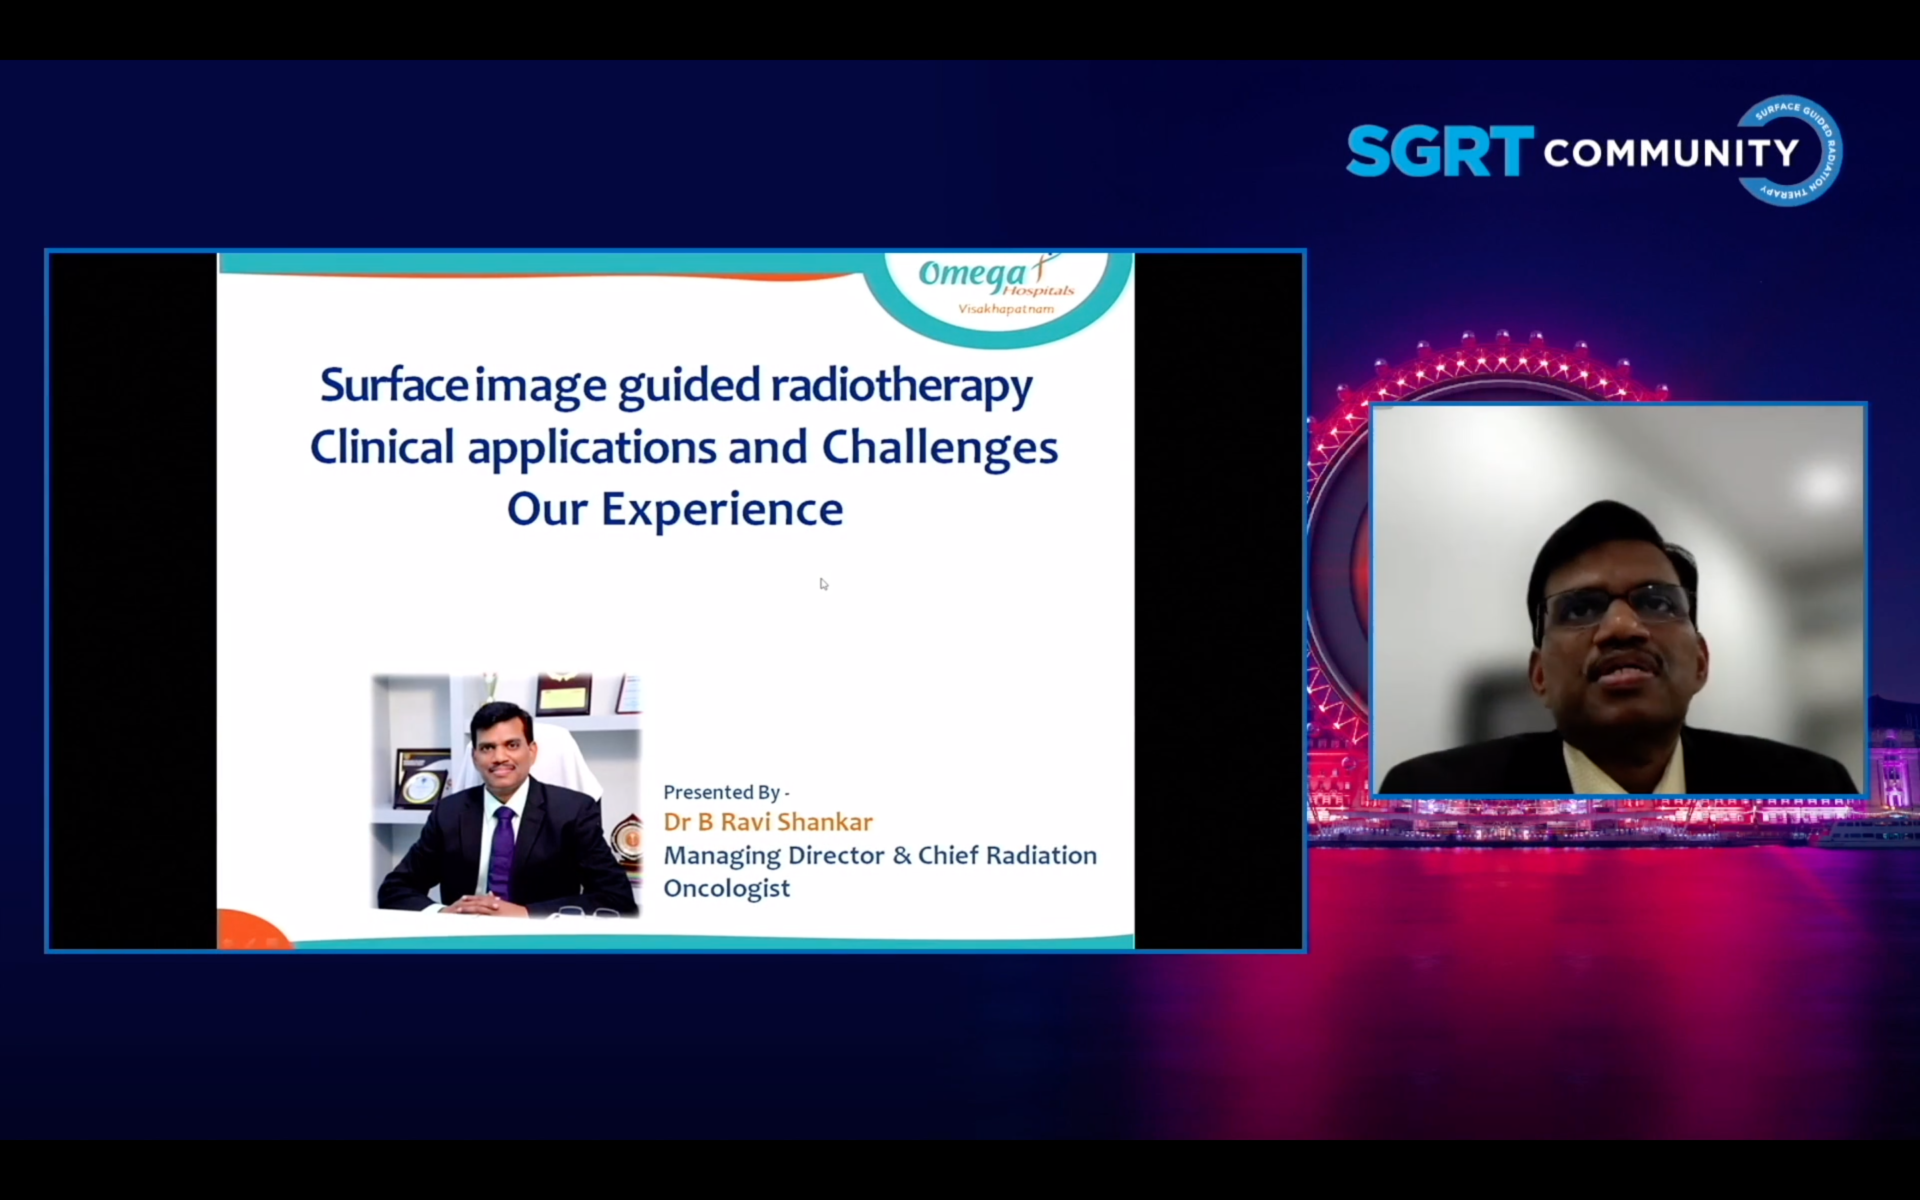The width and height of the screenshot is (1920, 1200).
Task: Click the Dr B Ravi Shankar name
Action: 768,822
